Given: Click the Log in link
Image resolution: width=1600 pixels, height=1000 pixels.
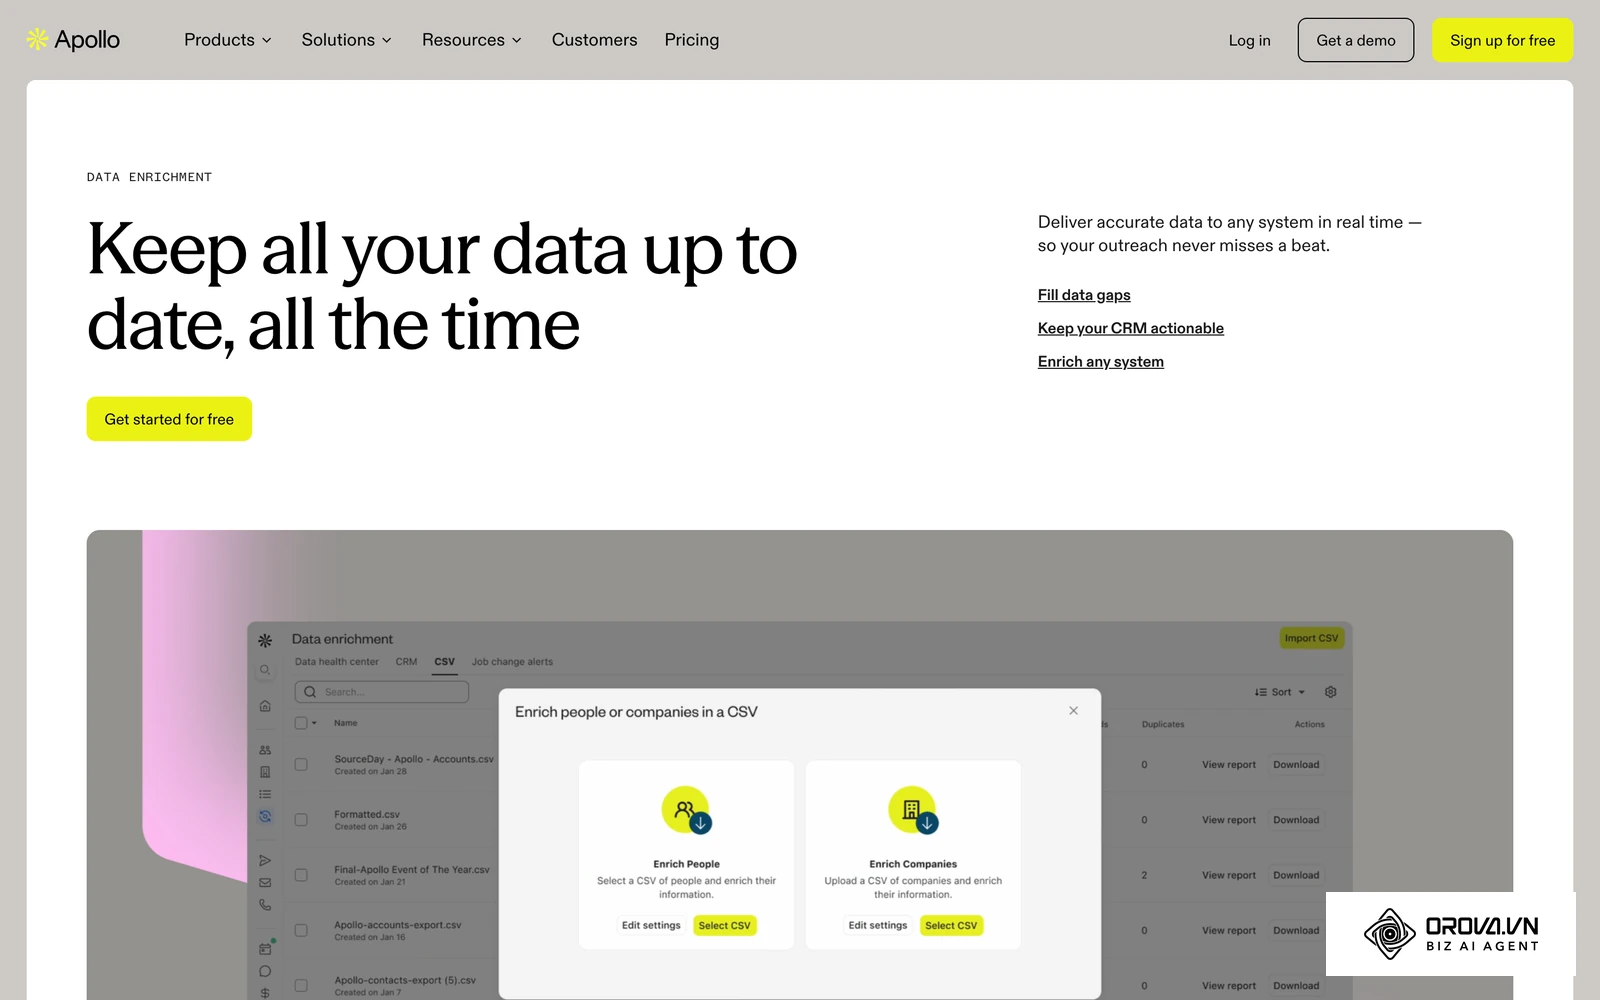Looking at the screenshot, I should pyautogui.click(x=1250, y=40).
